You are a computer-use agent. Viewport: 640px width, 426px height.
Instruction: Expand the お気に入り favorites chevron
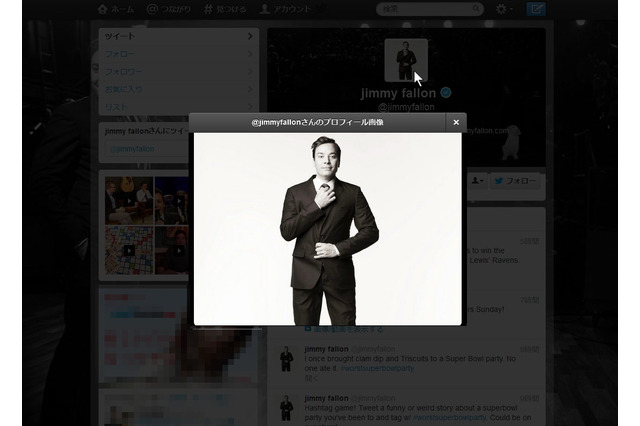[250, 89]
